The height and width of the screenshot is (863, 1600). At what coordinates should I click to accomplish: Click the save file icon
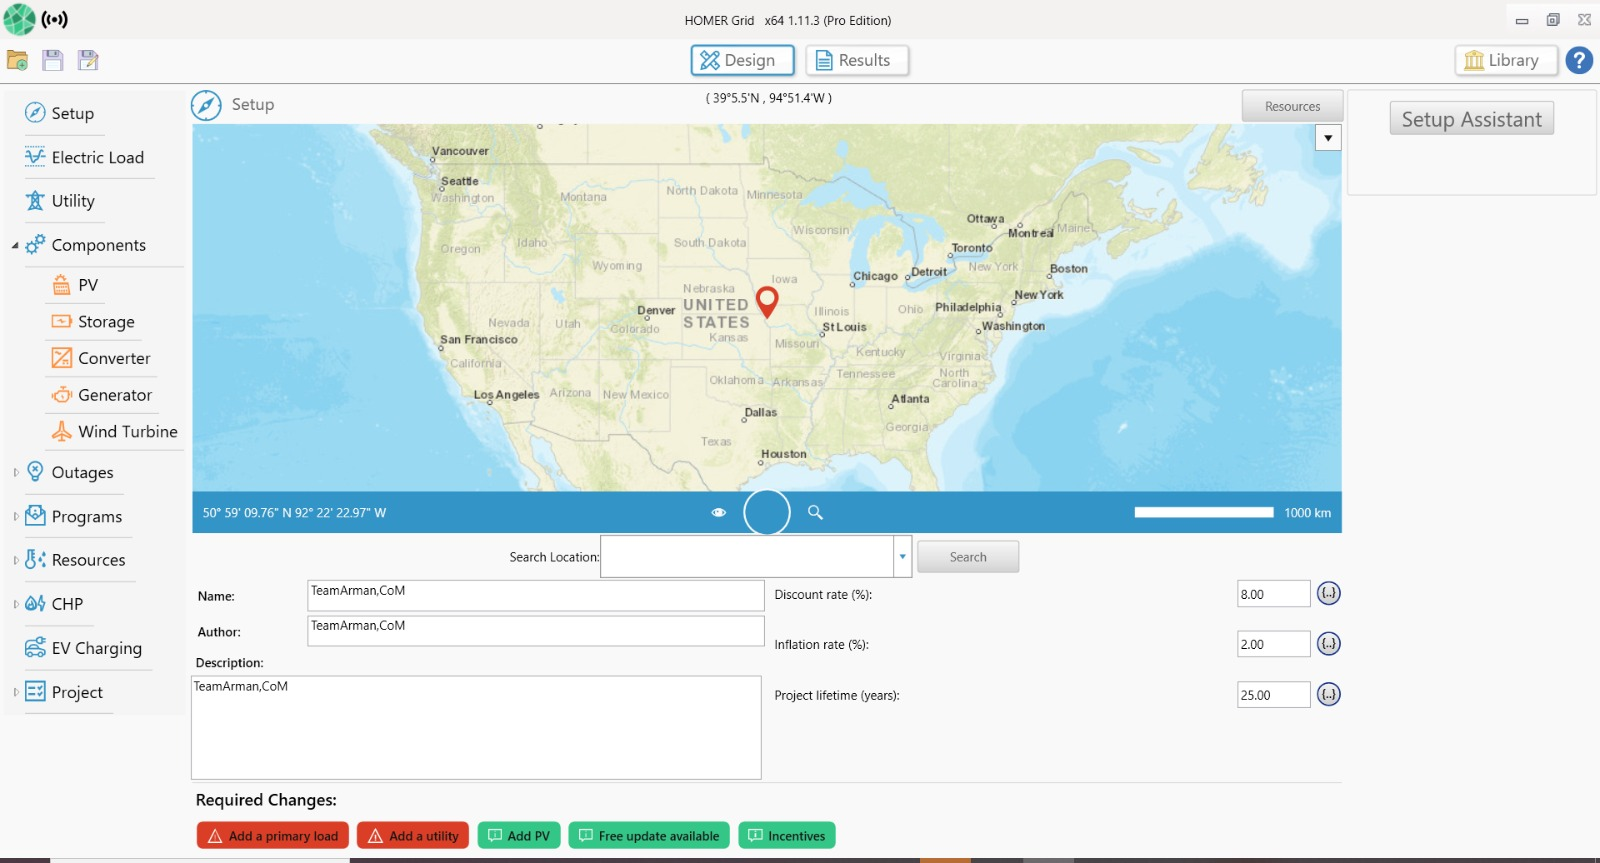(x=53, y=60)
